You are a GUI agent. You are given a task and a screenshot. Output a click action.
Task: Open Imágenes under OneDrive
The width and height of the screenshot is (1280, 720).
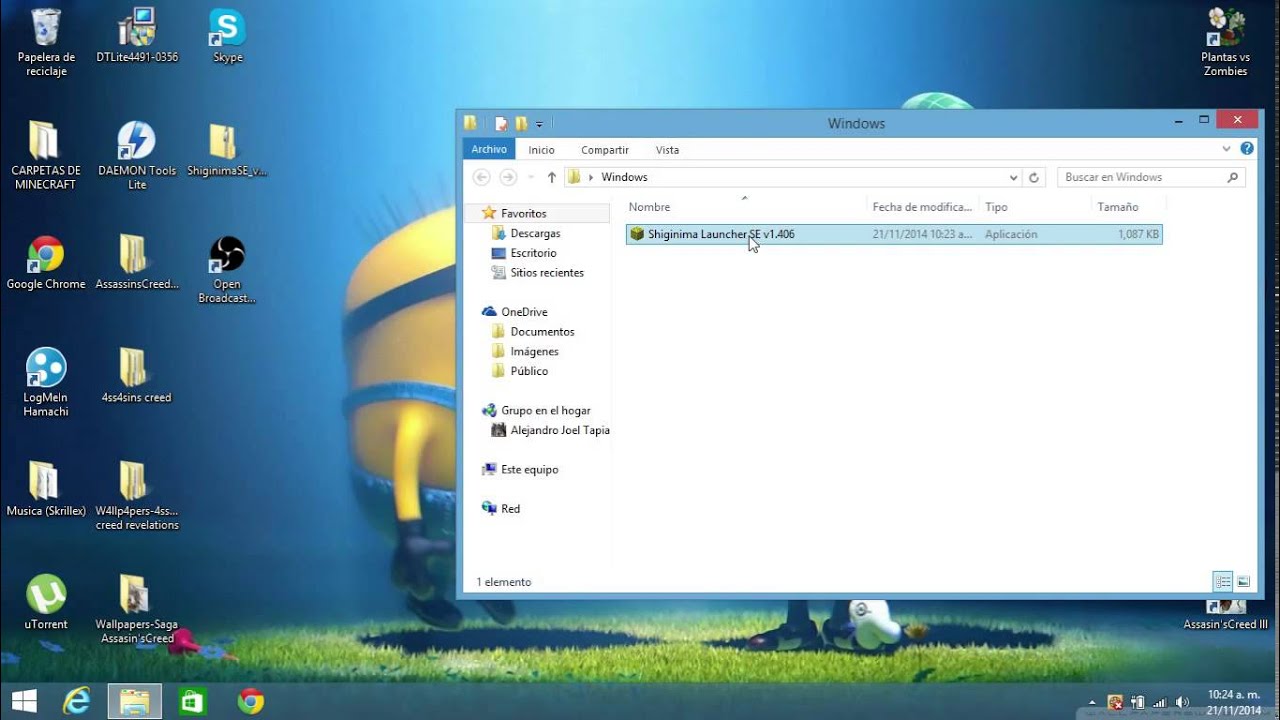click(534, 351)
